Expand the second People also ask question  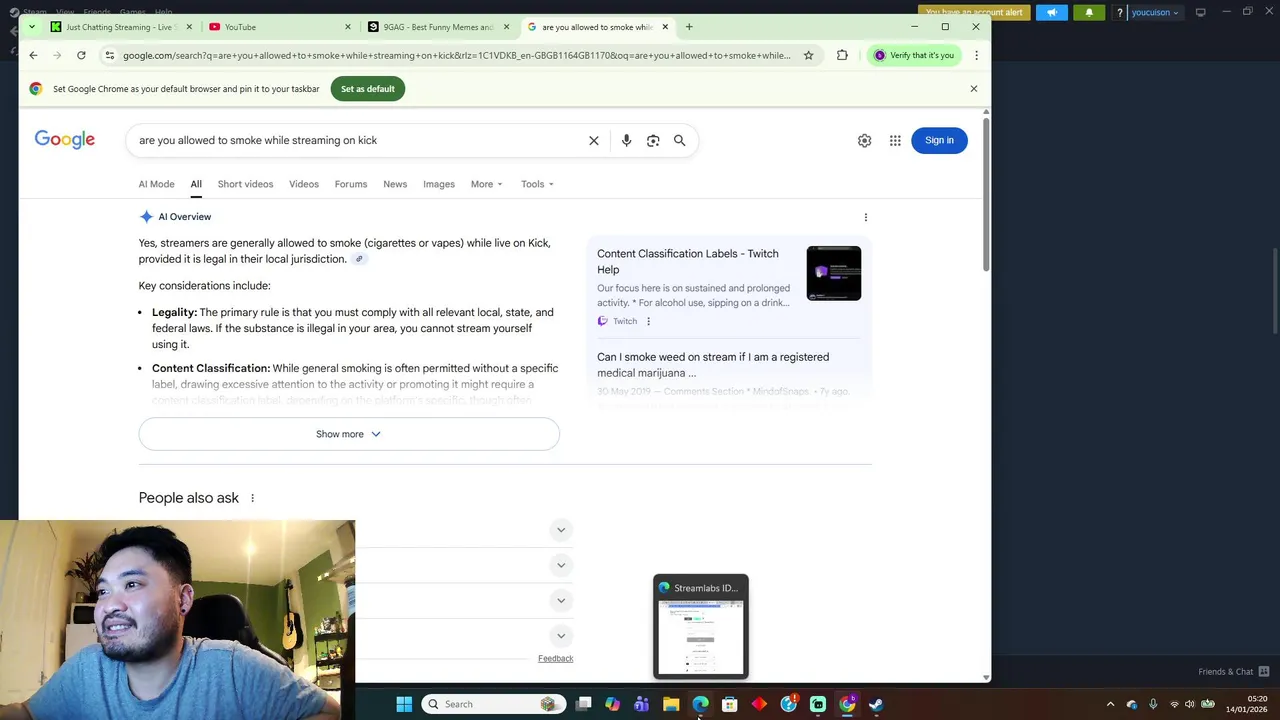coord(561,565)
